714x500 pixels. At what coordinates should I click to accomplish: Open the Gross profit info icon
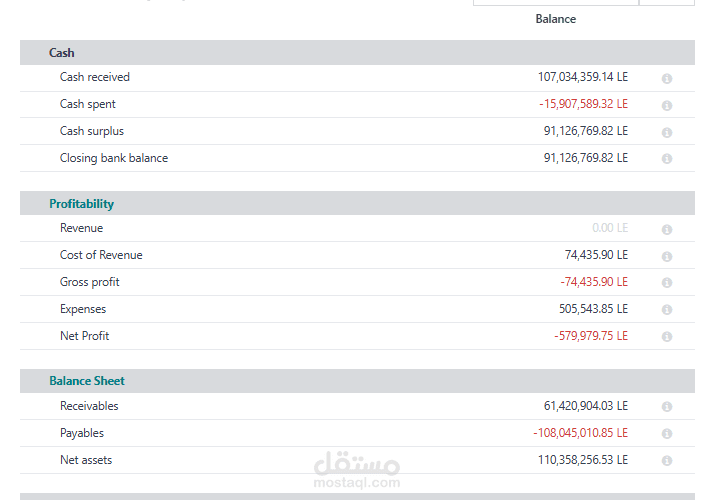click(666, 283)
